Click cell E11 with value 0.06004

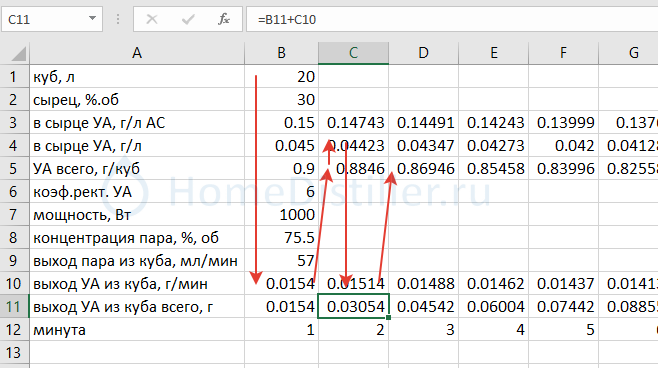coord(494,307)
